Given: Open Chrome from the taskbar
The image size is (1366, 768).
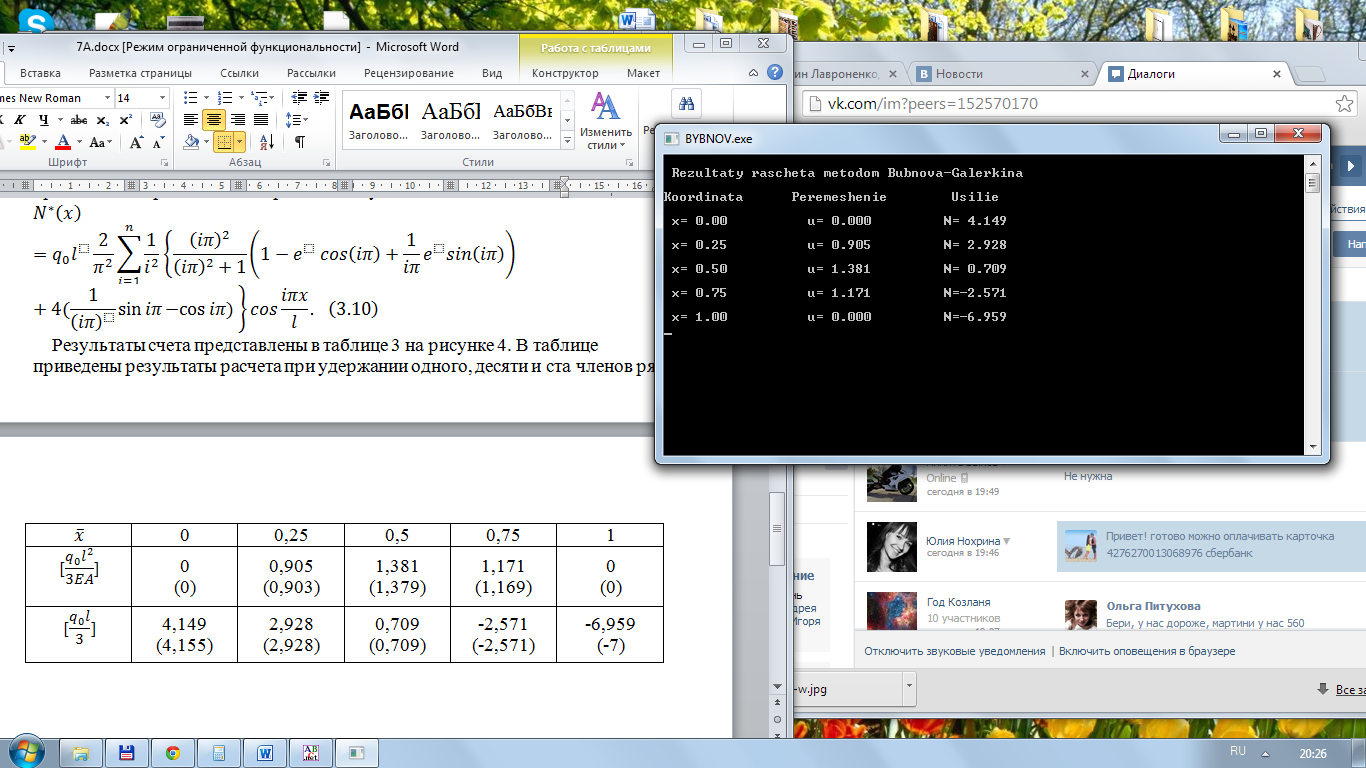Looking at the screenshot, I should coord(172,752).
